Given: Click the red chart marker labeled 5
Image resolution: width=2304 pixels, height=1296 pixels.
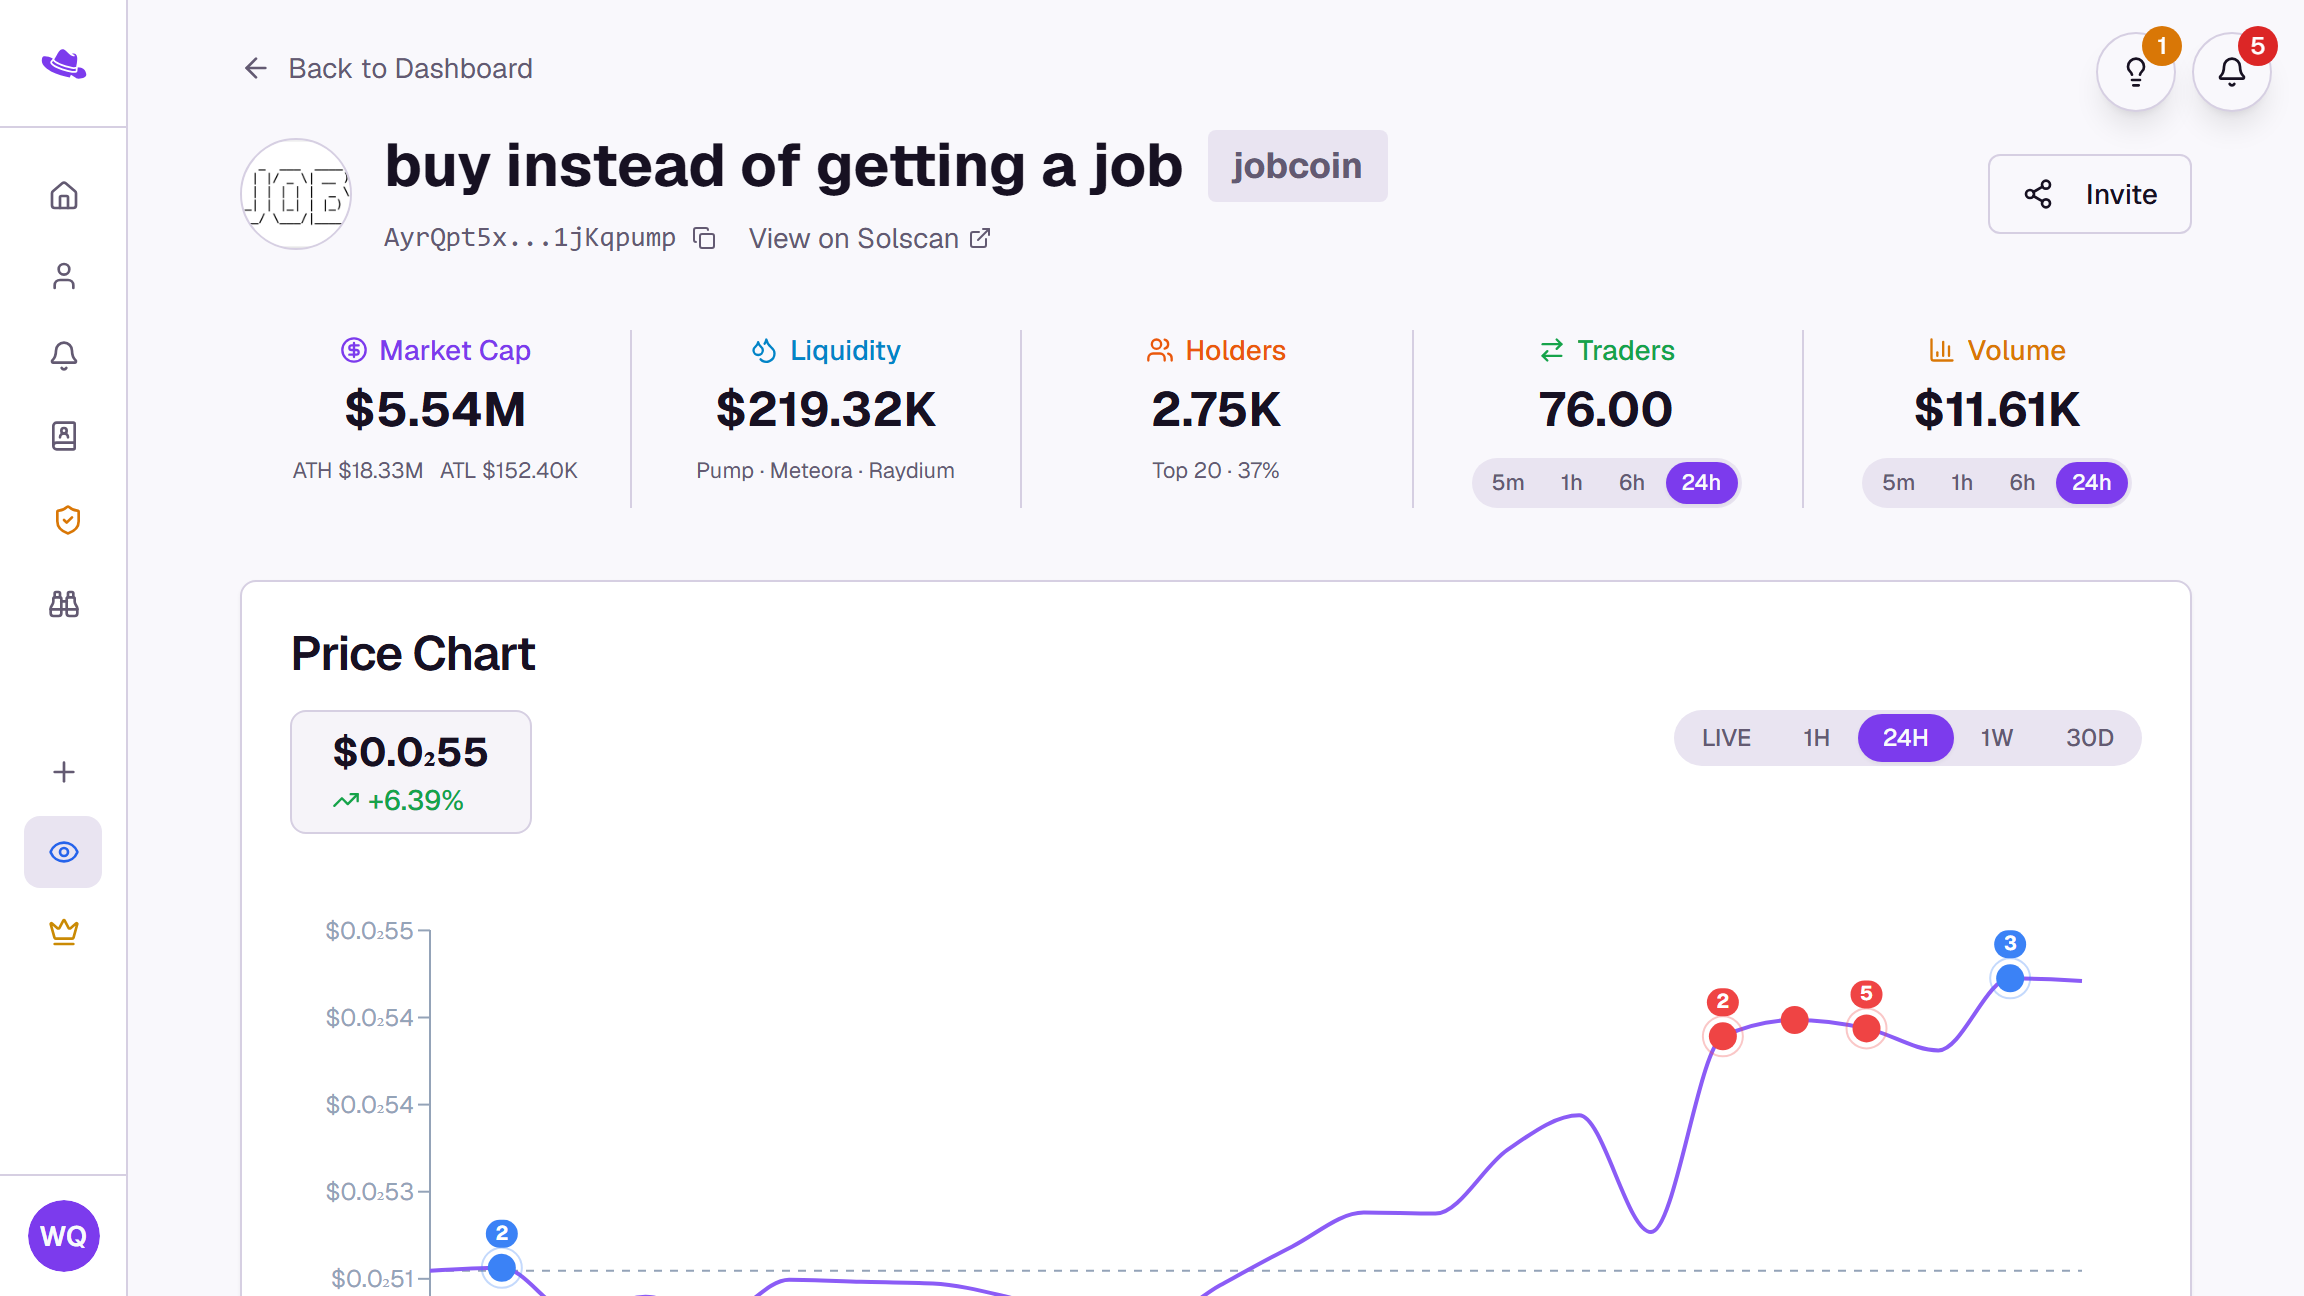Looking at the screenshot, I should [x=1866, y=1028].
